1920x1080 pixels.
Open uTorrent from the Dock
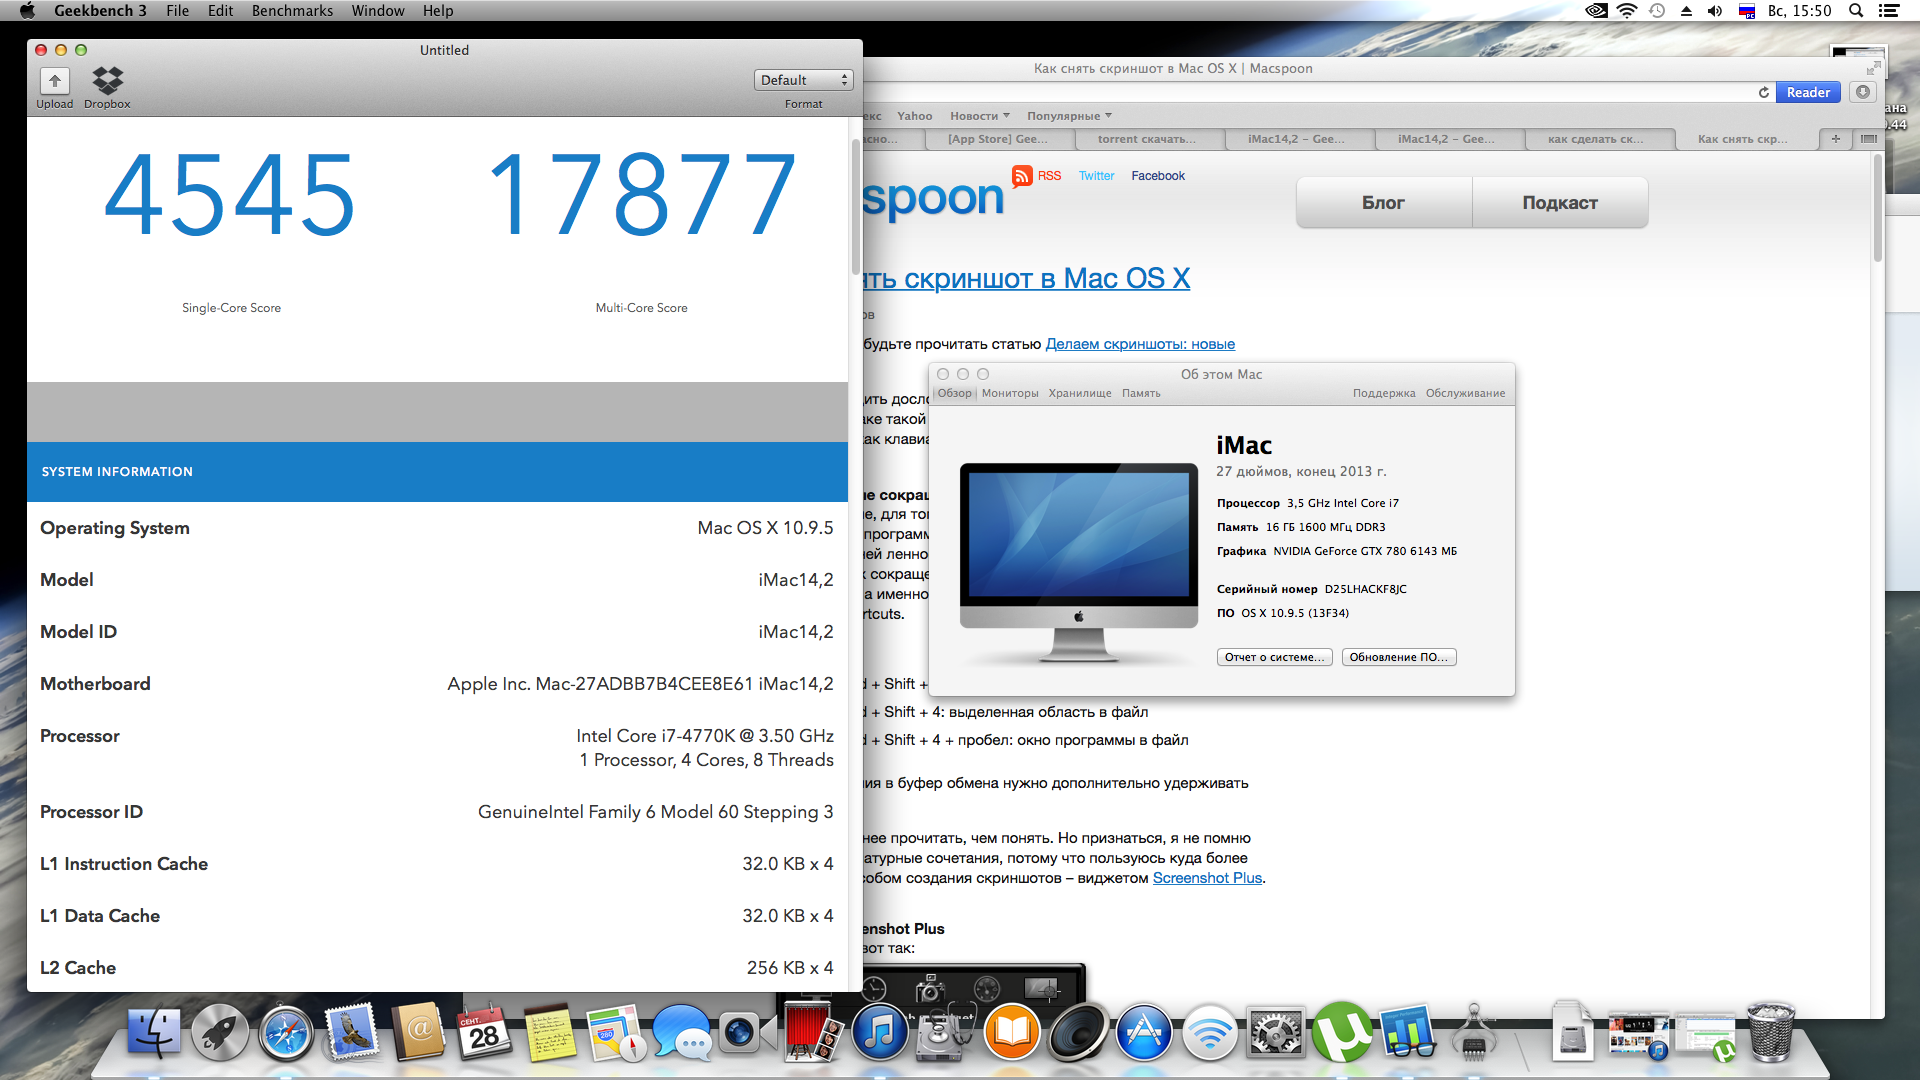tap(1342, 1033)
